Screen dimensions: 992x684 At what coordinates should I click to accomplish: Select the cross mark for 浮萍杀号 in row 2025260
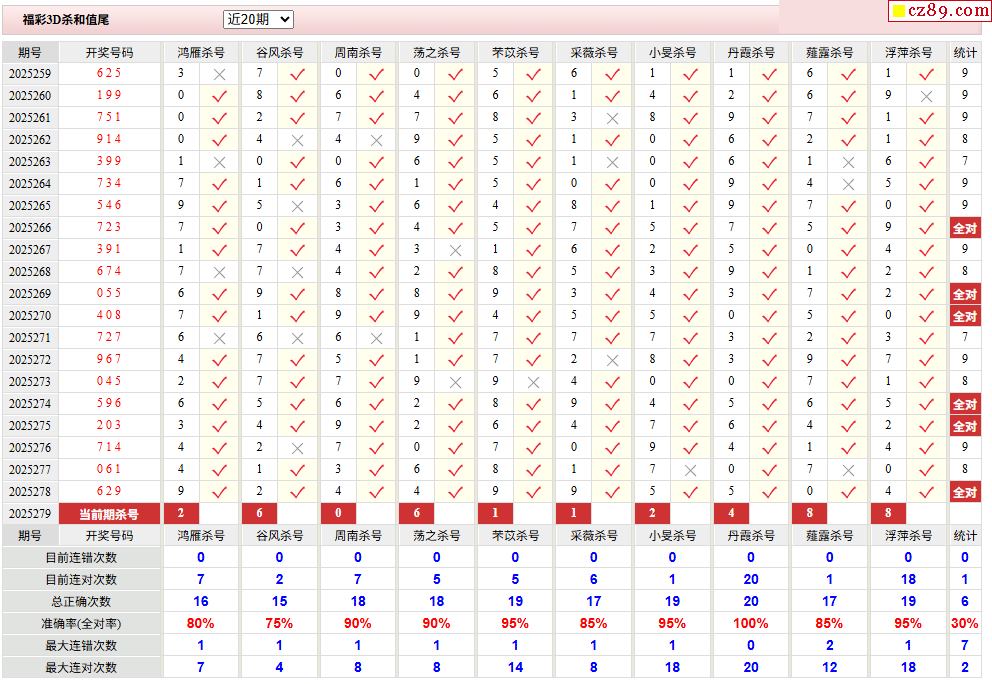coord(926,96)
